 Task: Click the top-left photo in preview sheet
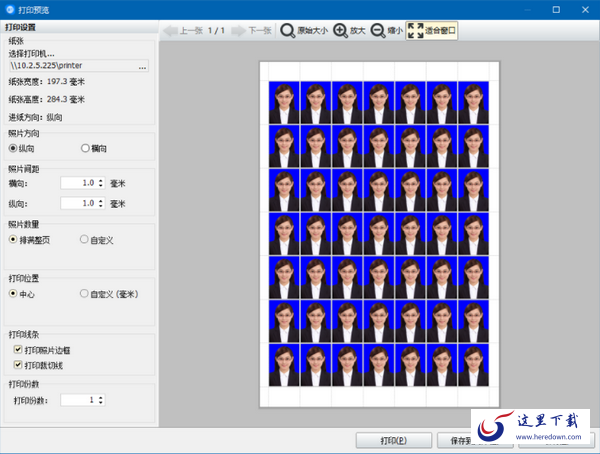284,101
